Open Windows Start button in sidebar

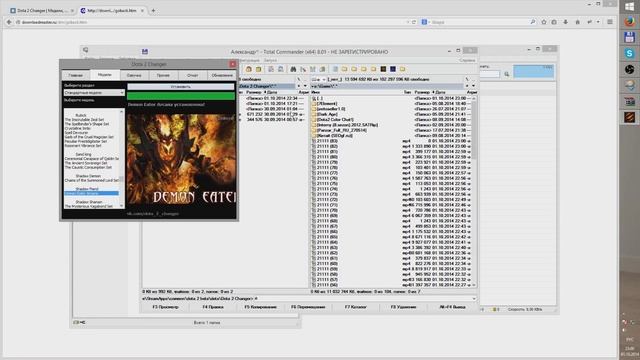point(629,7)
